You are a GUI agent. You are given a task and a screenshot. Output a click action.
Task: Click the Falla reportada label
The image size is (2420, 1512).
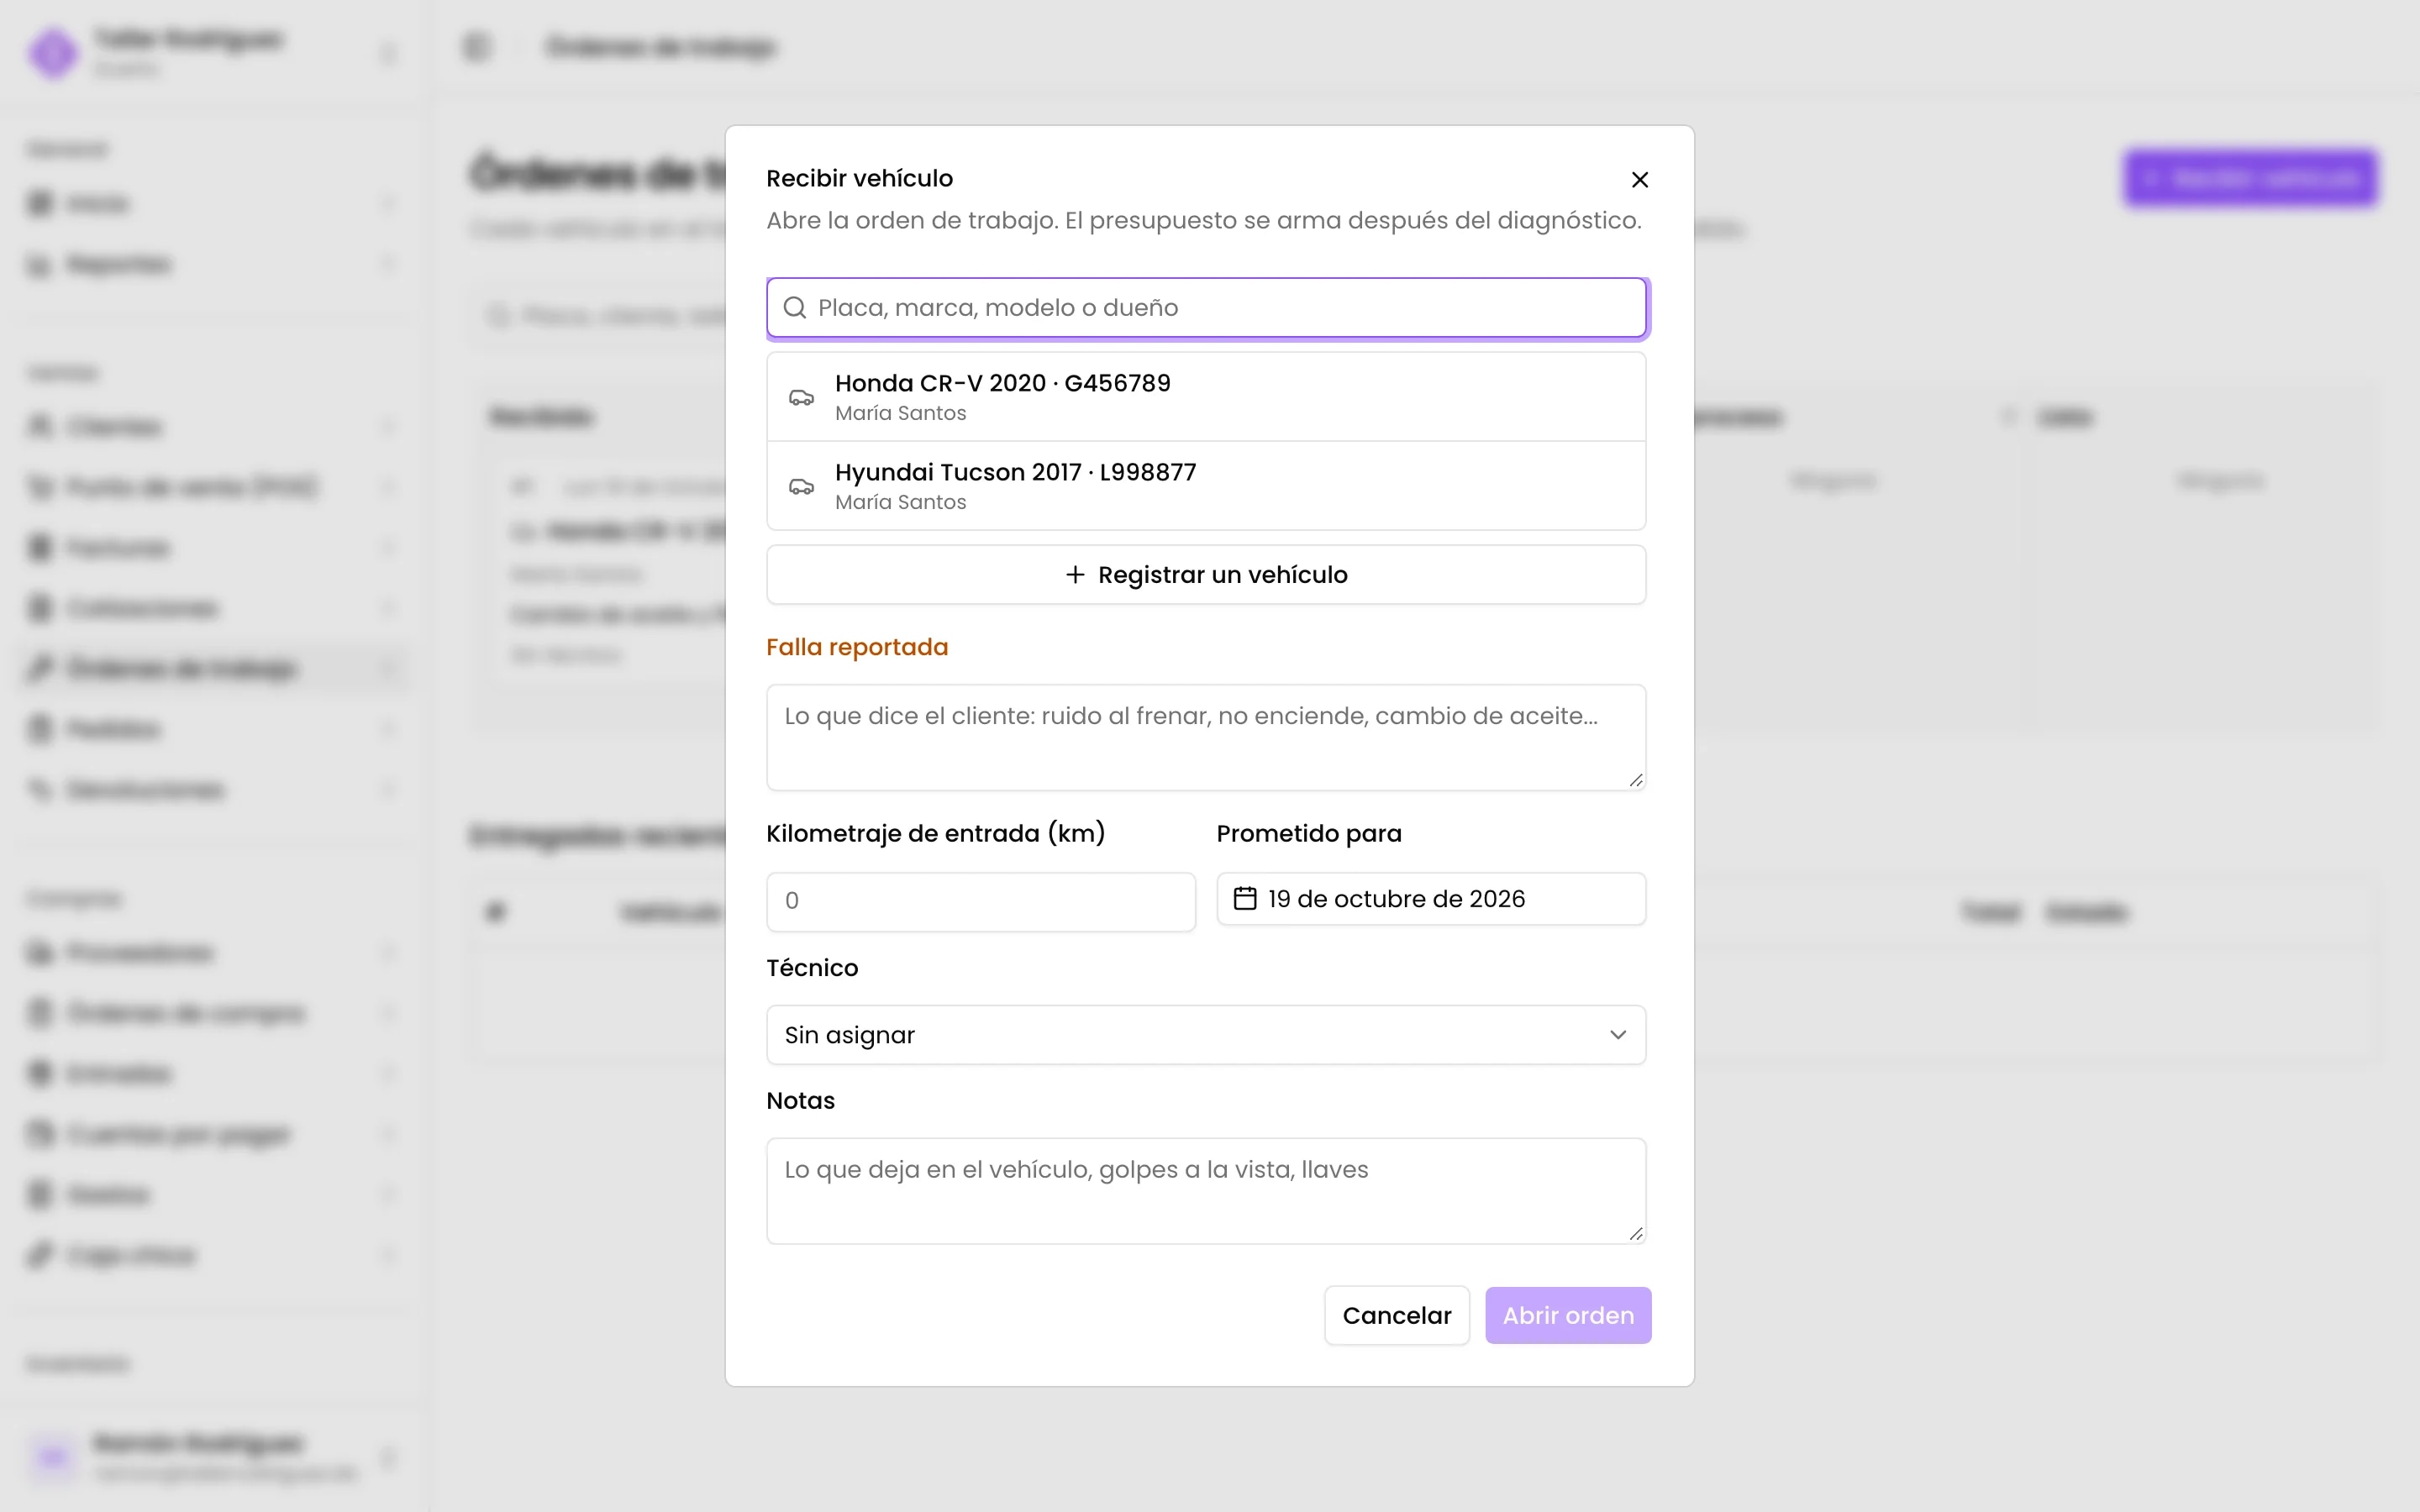tap(857, 648)
